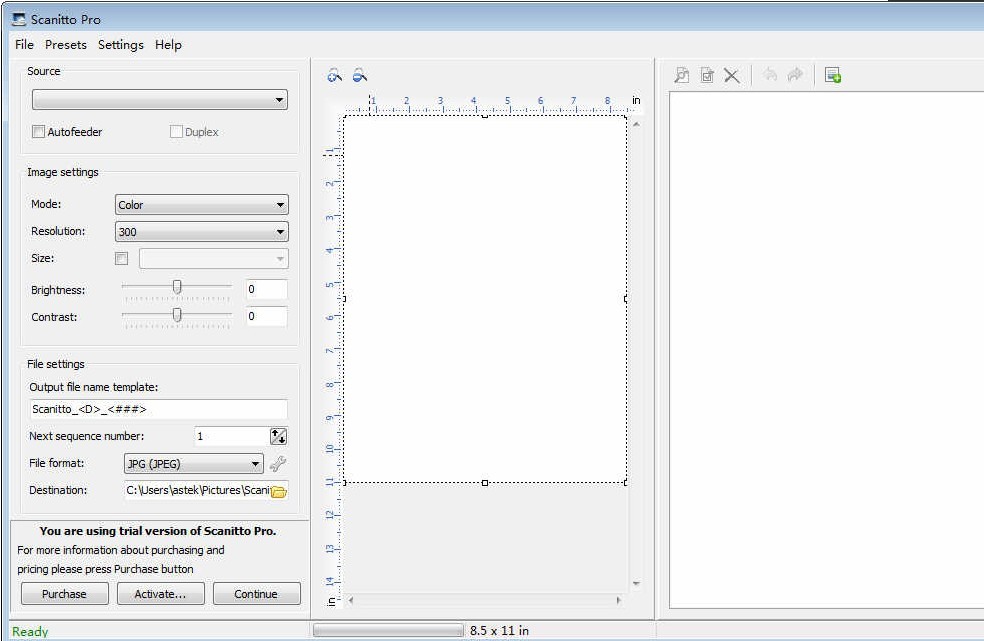
Task: Click the Activate... button
Action: [x=161, y=594]
